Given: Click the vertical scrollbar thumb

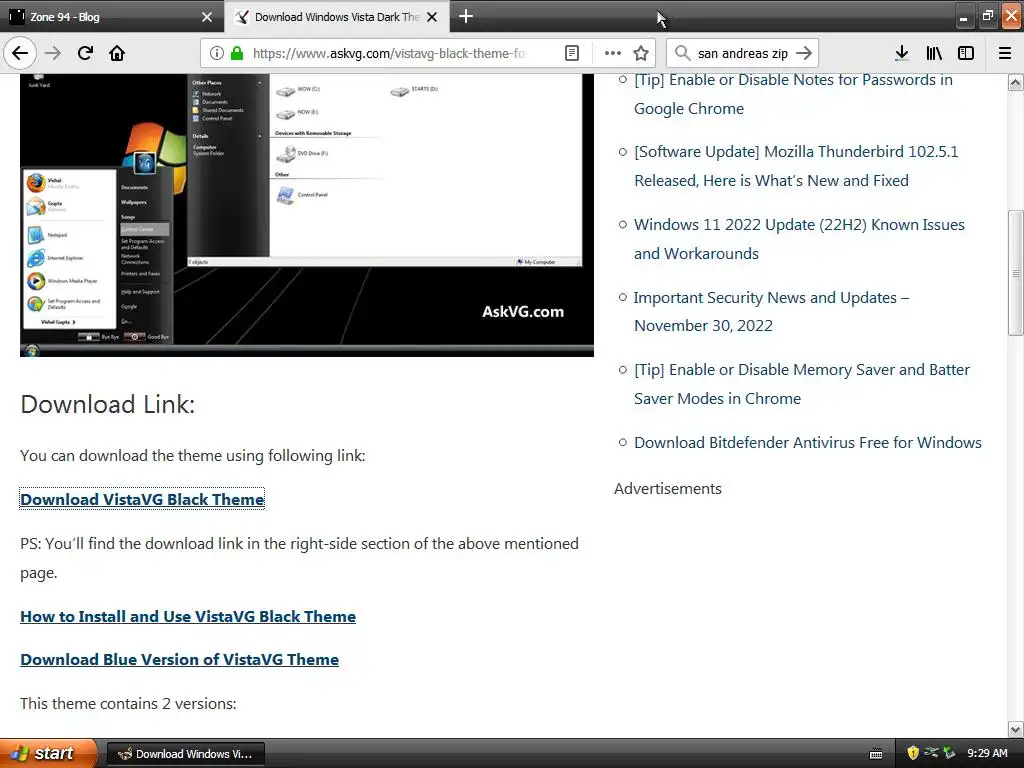Looking at the screenshot, I should [1016, 273].
